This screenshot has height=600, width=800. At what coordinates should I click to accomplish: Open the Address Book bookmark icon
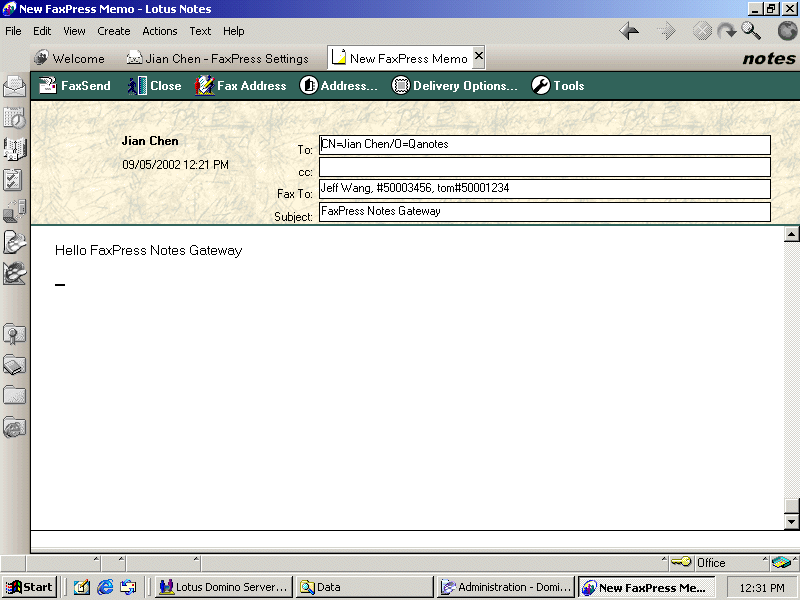pyautogui.click(x=14, y=149)
